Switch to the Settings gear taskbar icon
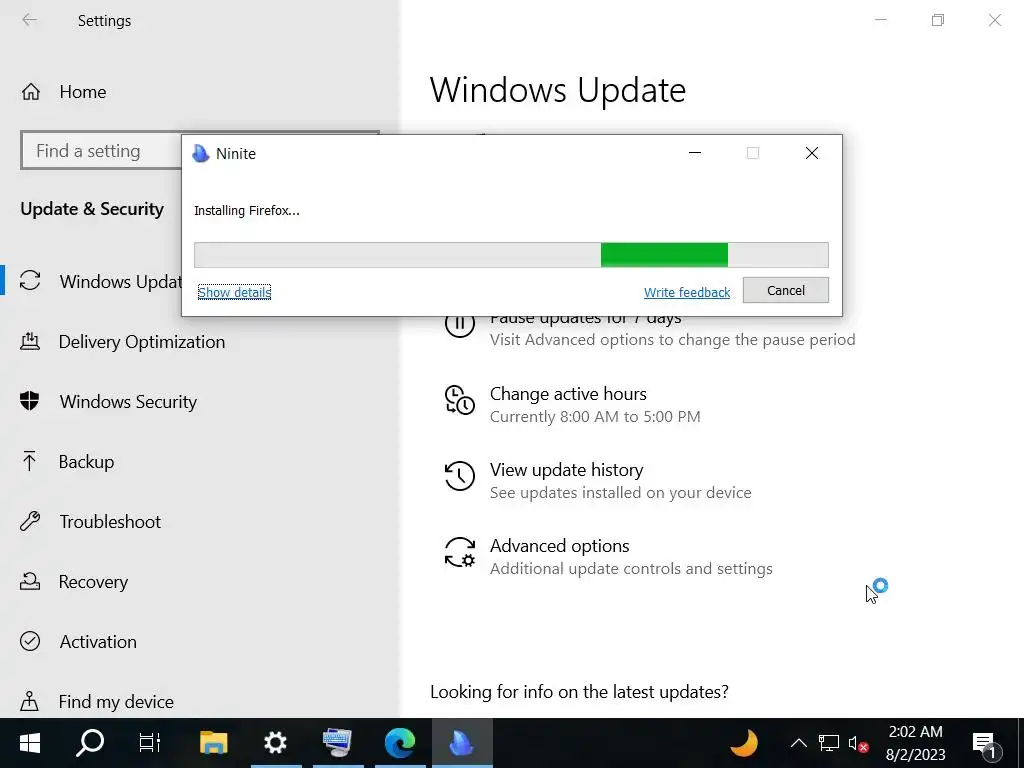The height and width of the screenshot is (768, 1024). tap(276, 743)
